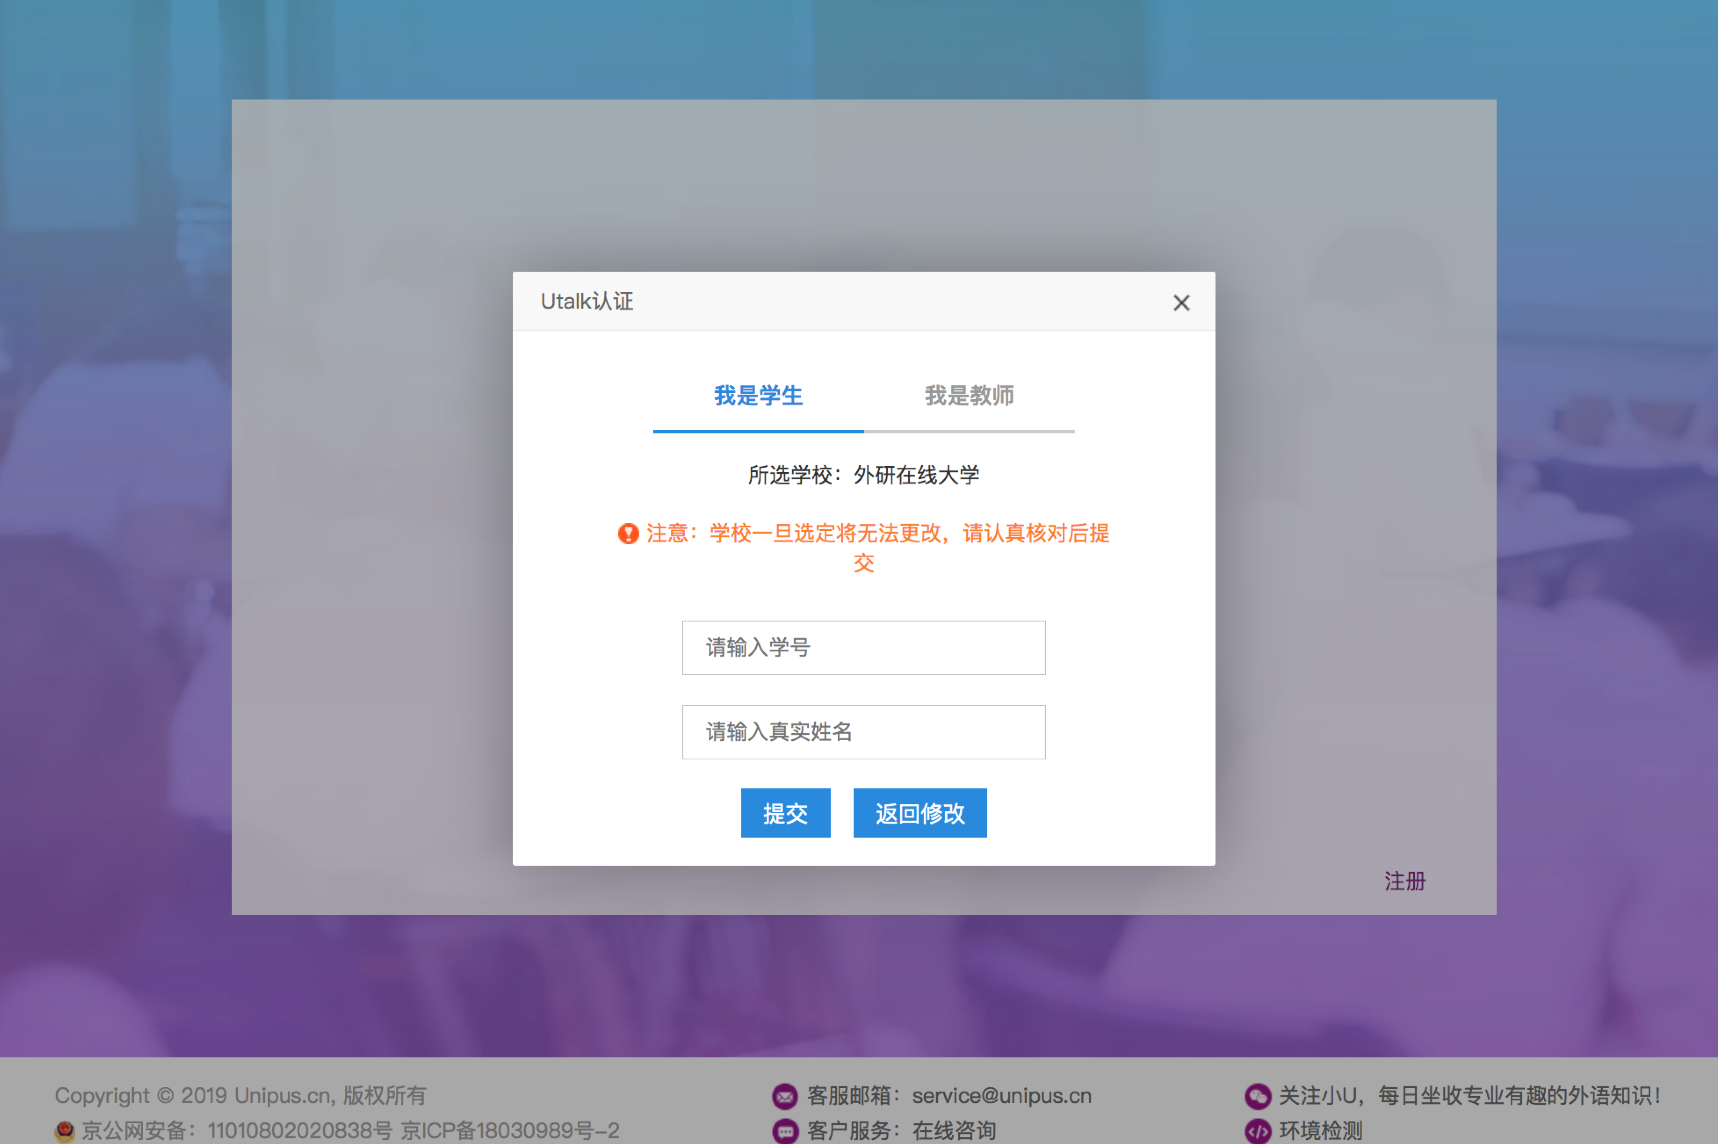Open the 京ICP备18030989号-2 link

pyautogui.click(x=510, y=1131)
